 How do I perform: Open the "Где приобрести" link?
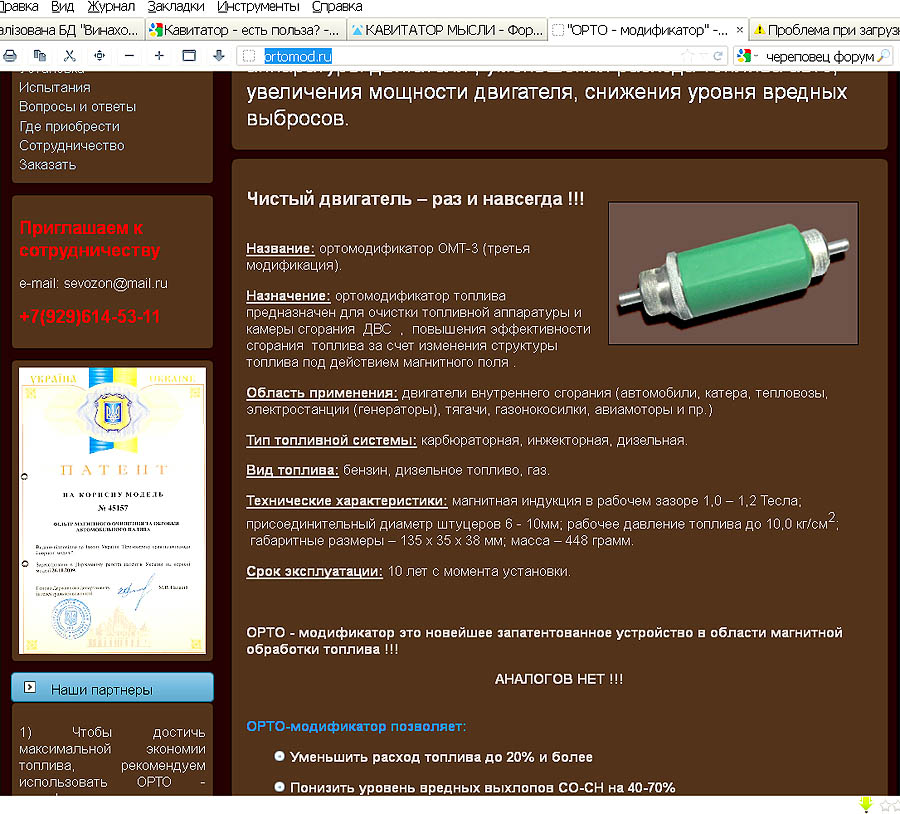69,126
